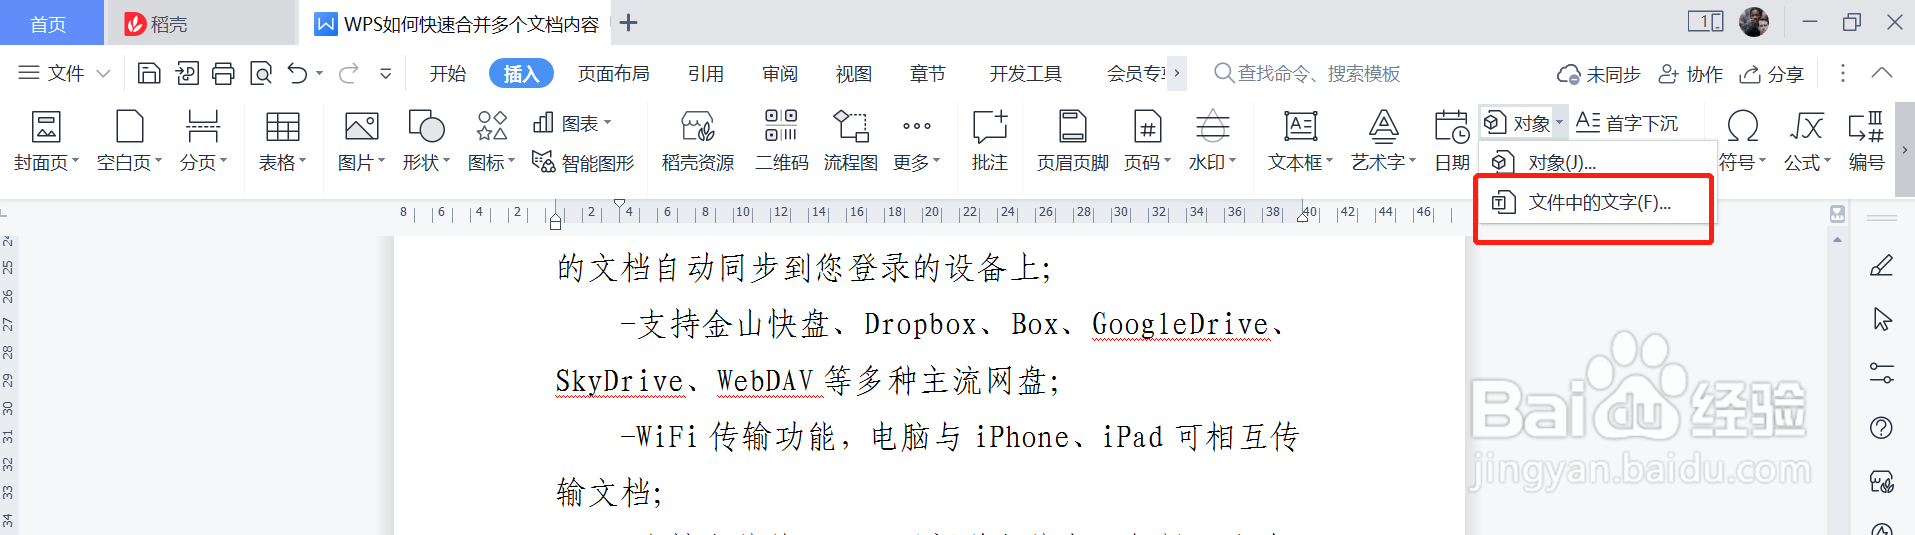Switch to Chapter (章节) tab
This screenshot has height=535, width=1915.
click(x=928, y=74)
